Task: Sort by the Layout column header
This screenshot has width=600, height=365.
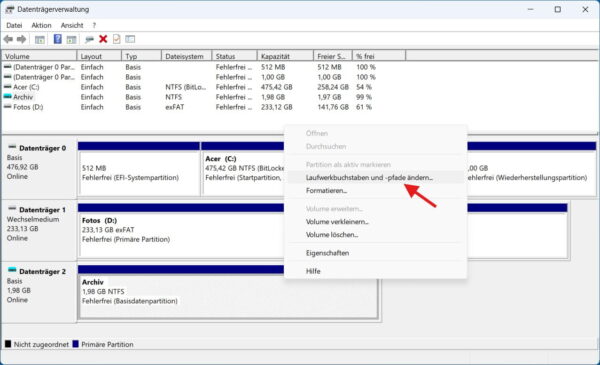Action: point(99,56)
